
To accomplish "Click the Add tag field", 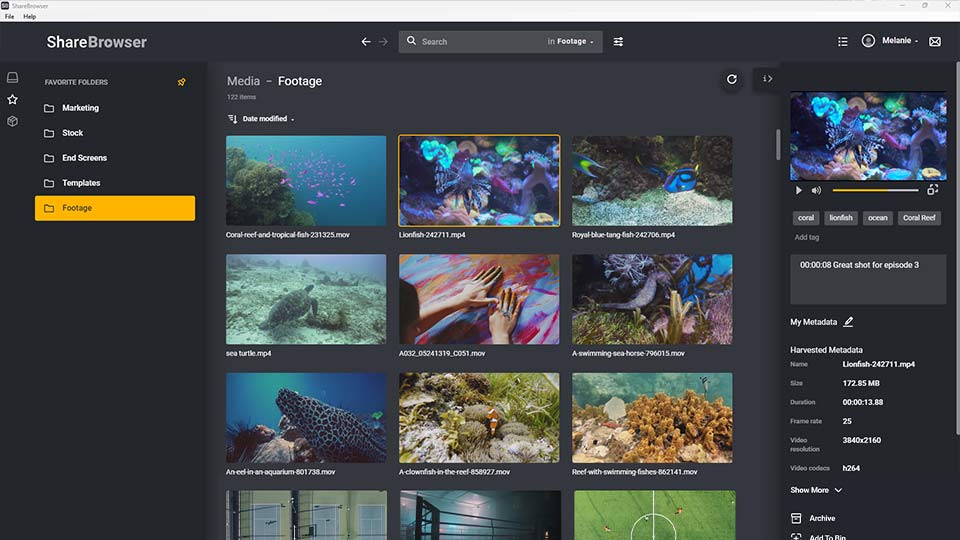I will tap(806, 237).
